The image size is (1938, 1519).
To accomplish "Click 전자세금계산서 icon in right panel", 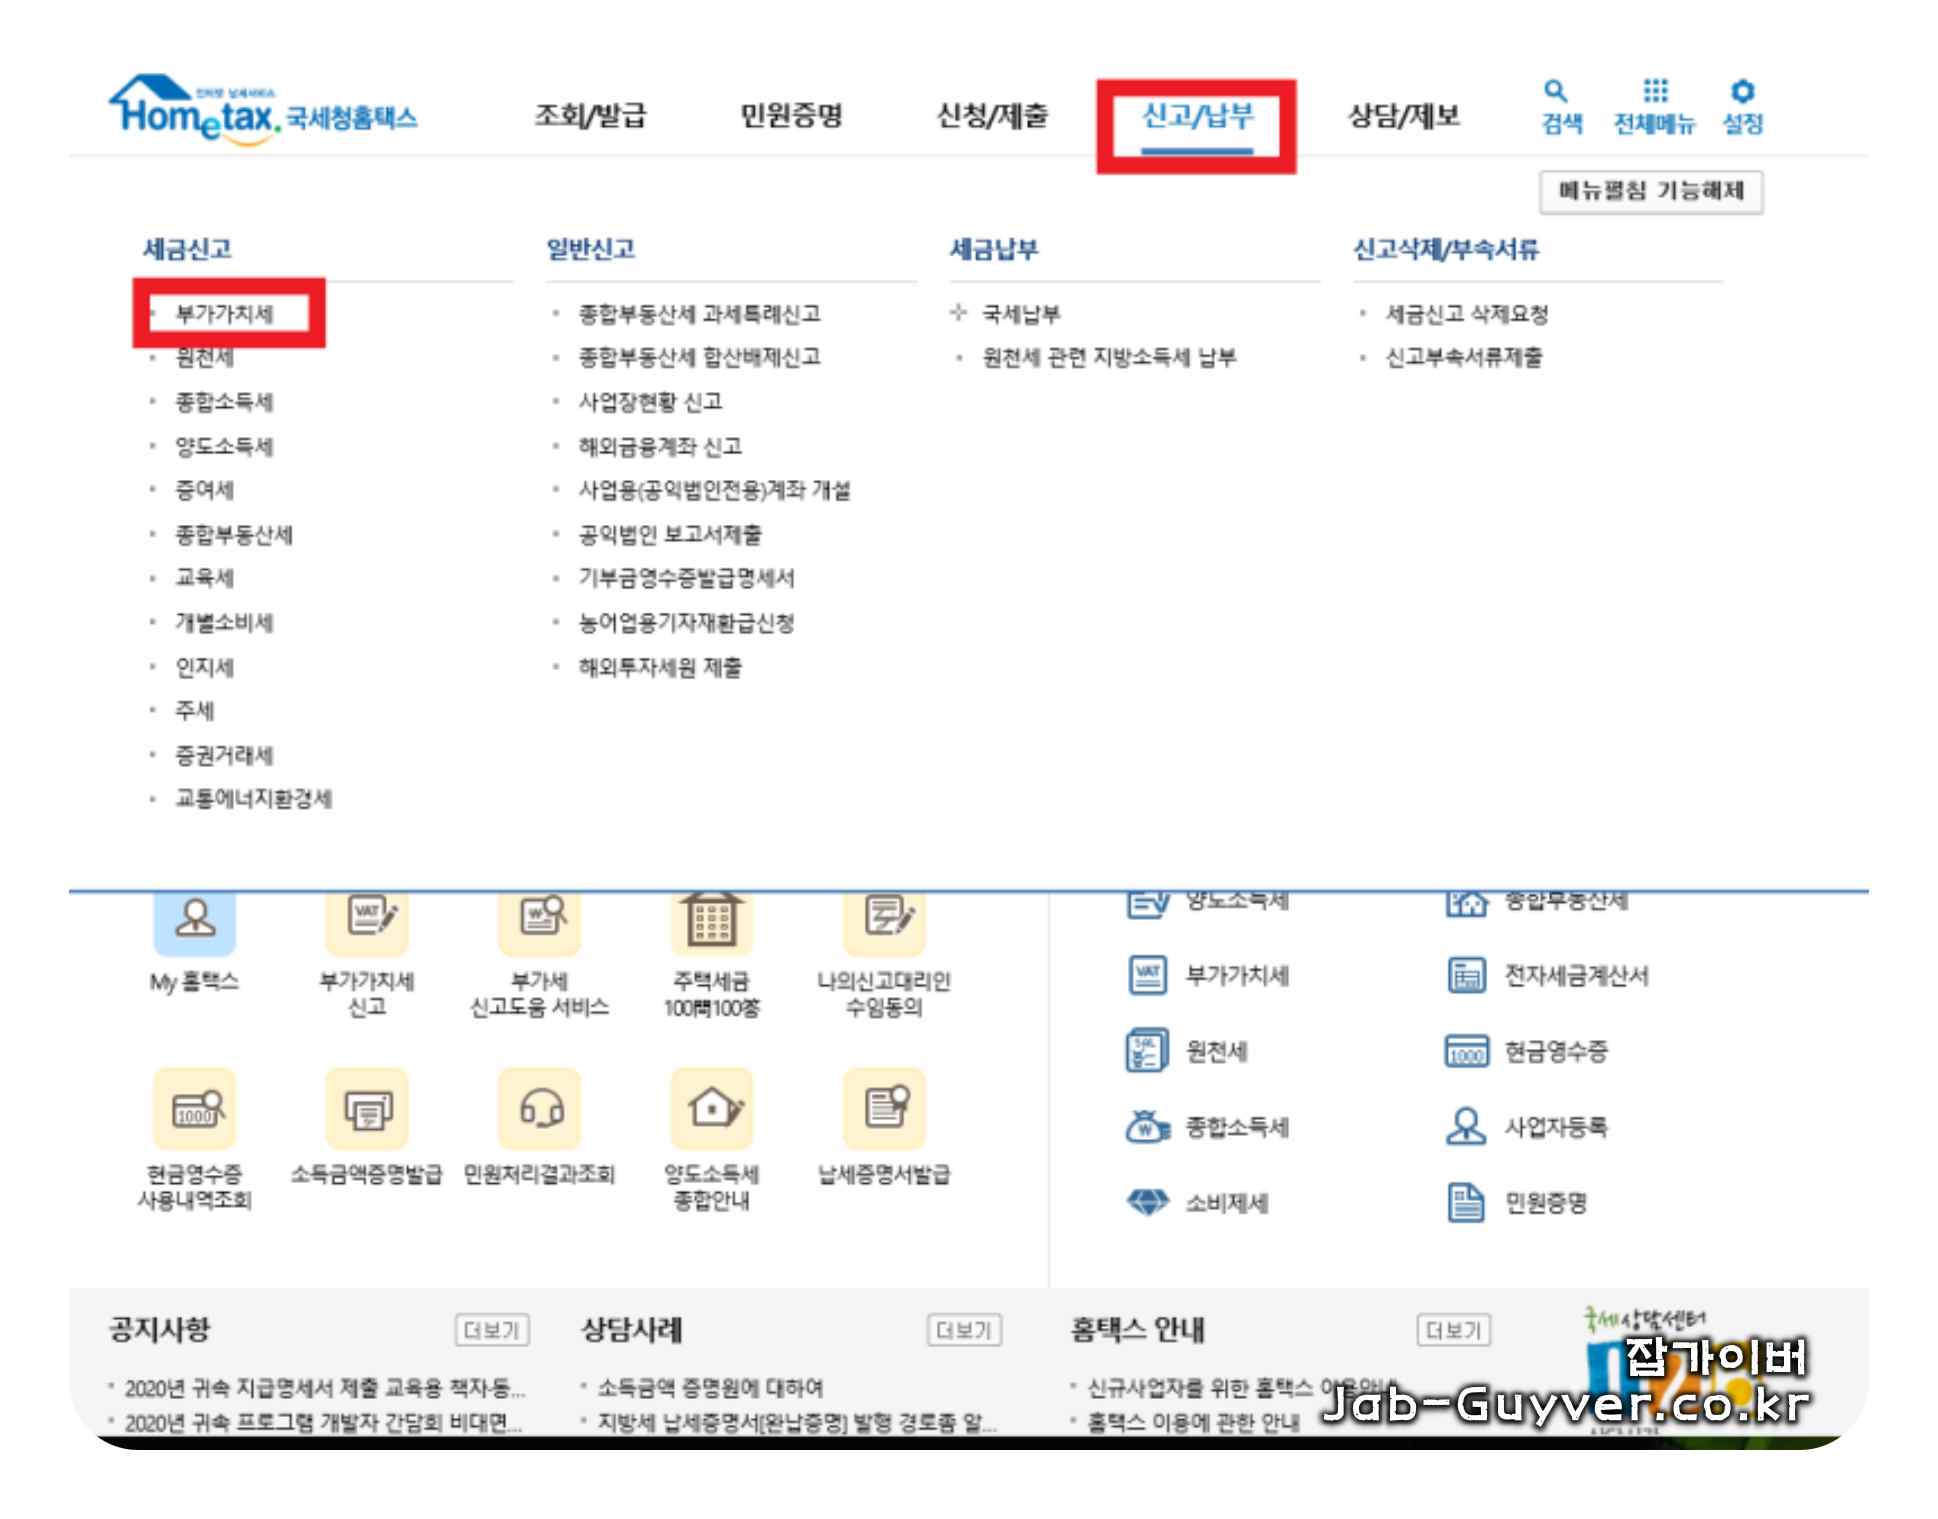I will pyautogui.click(x=1466, y=975).
